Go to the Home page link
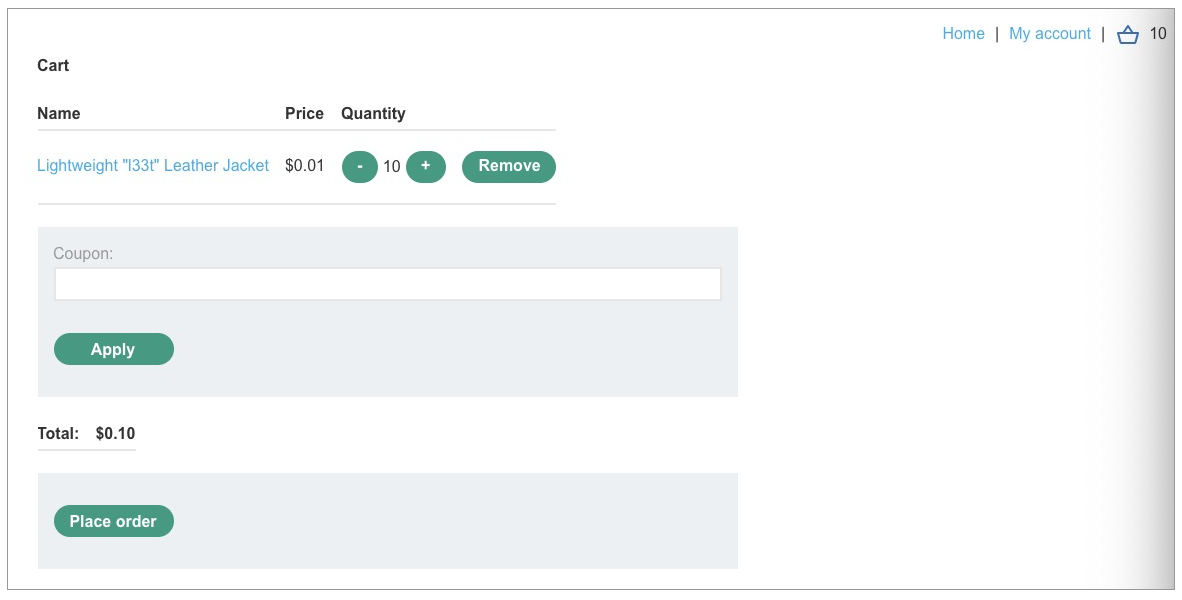This screenshot has width=1182, height=600. (x=963, y=34)
